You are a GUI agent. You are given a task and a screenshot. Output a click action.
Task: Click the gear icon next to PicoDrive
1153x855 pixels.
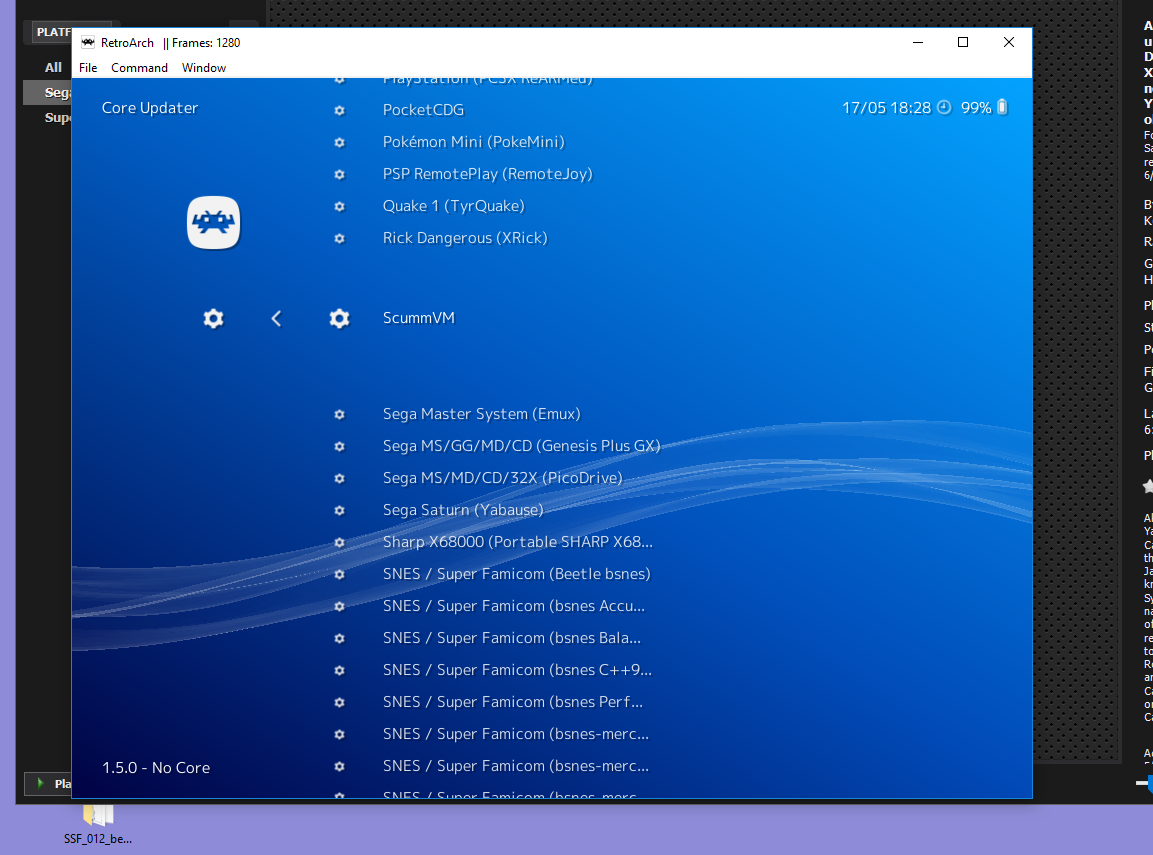tap(339, 479)
